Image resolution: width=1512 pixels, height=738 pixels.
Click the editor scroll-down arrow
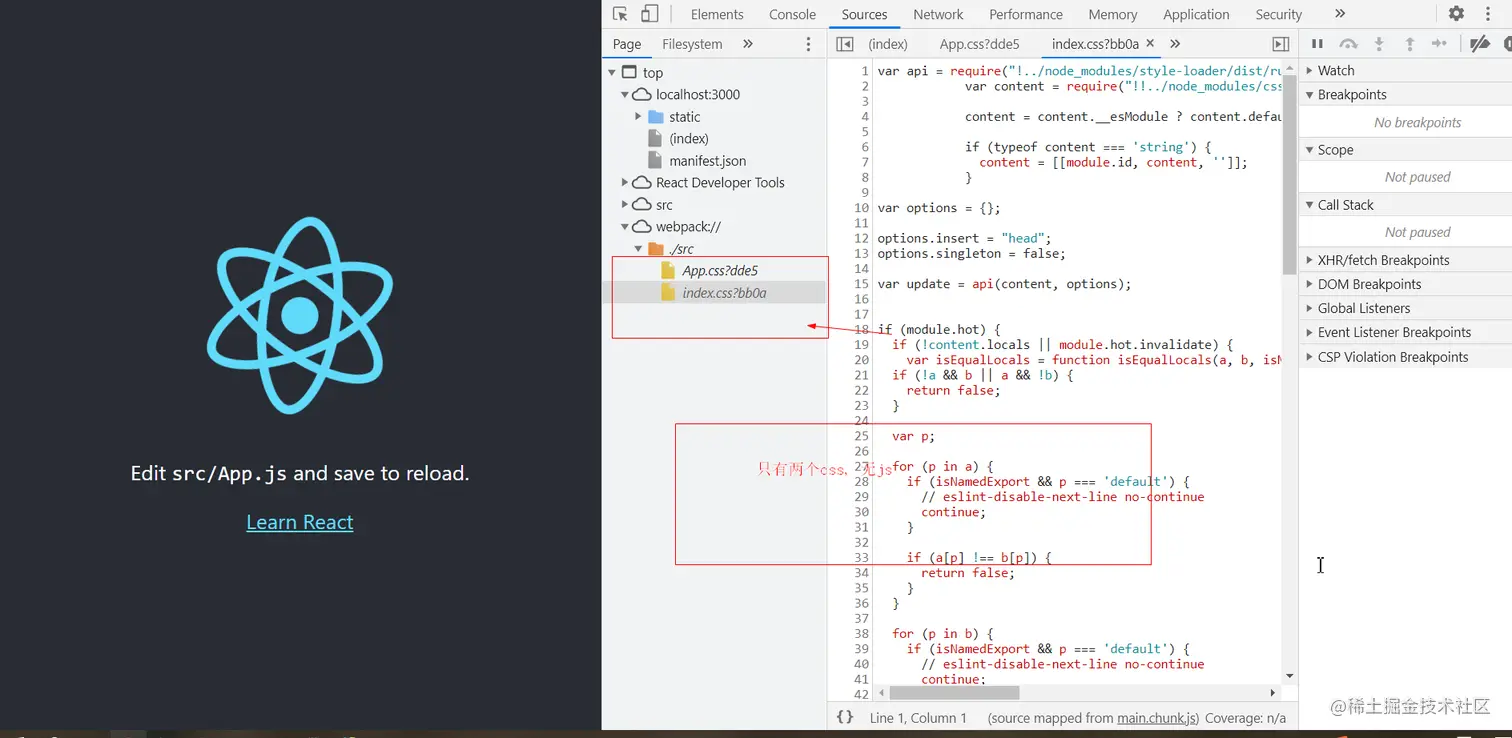[x=1289, y=677]
